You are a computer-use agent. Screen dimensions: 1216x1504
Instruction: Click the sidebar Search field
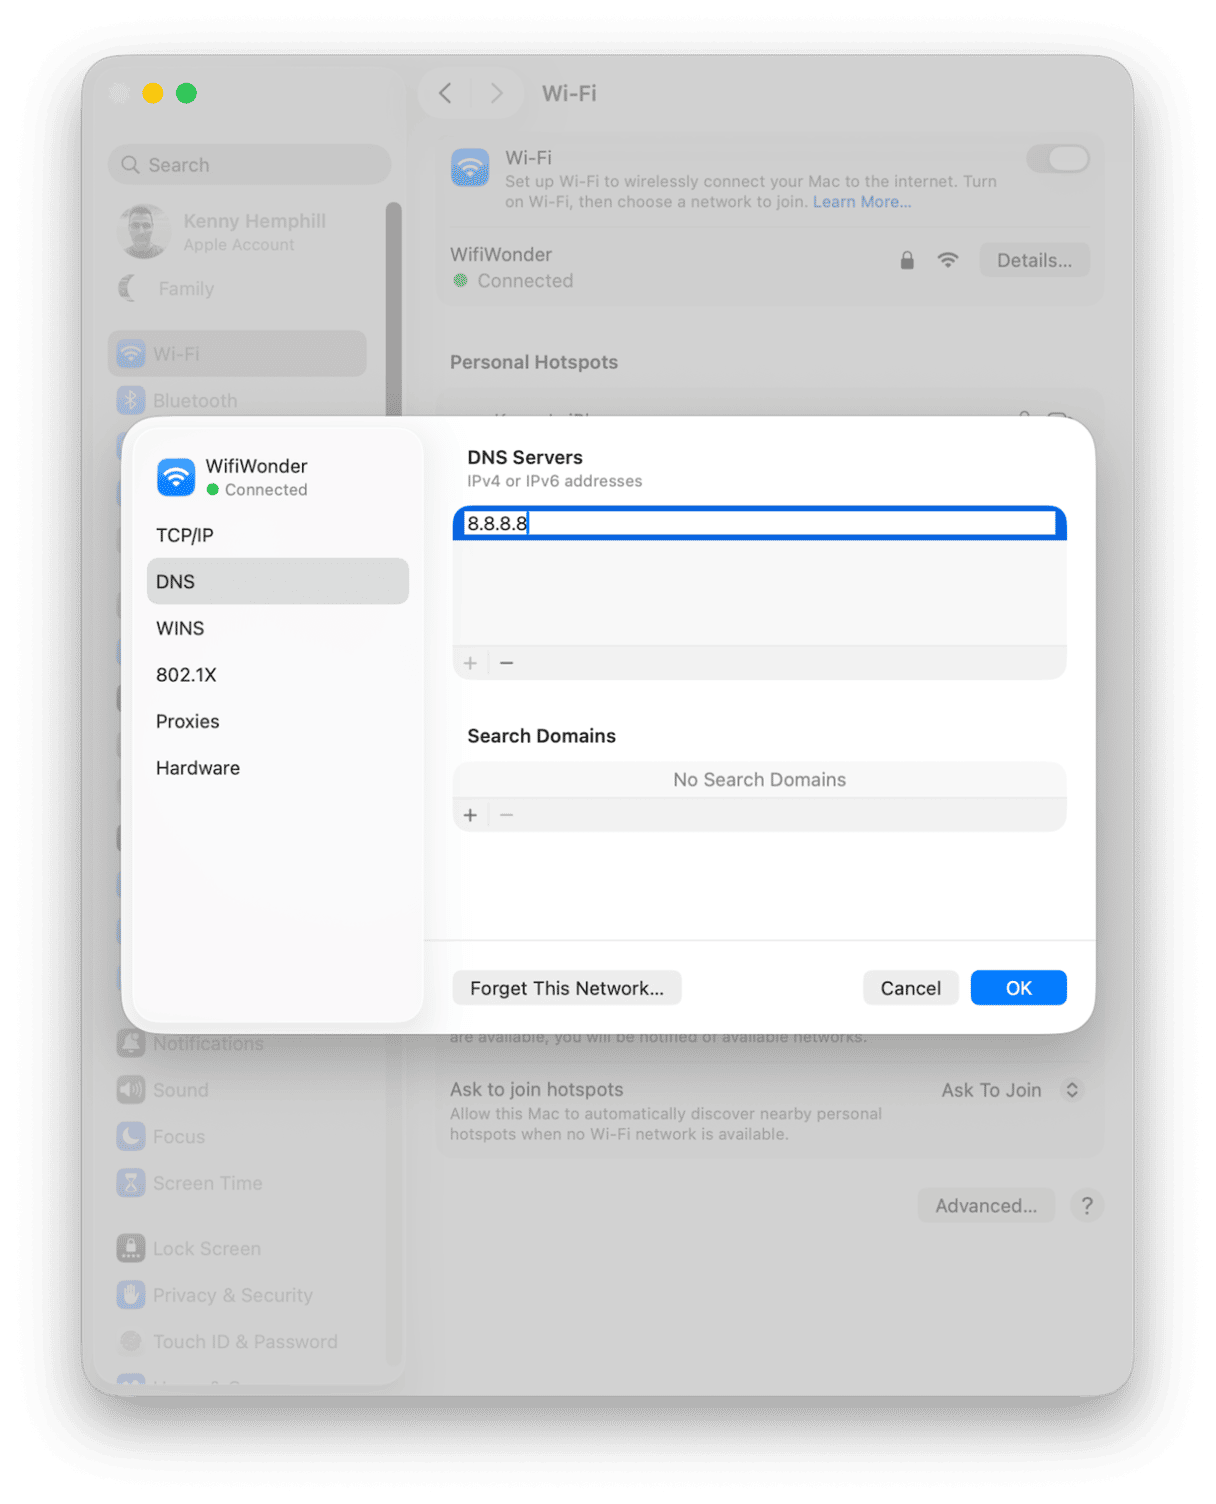[x=249, y=164]
